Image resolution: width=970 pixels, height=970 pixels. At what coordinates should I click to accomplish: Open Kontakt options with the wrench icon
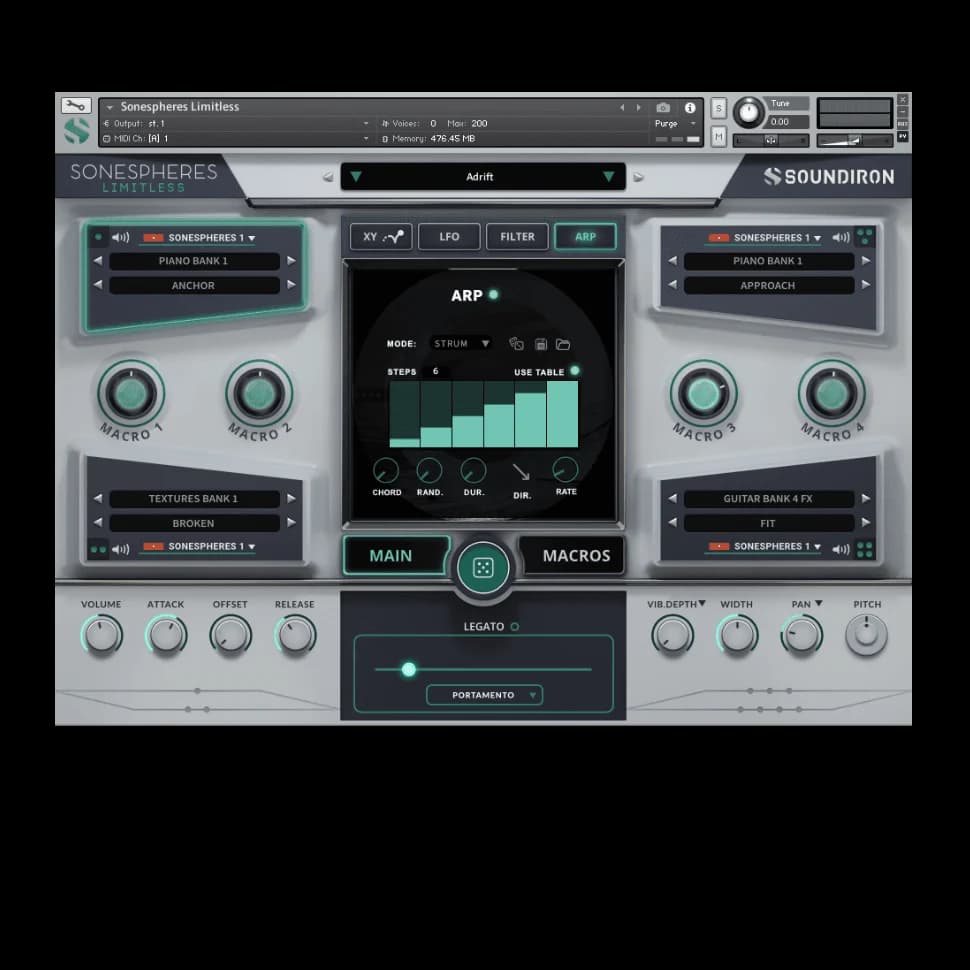coord(75,105)
